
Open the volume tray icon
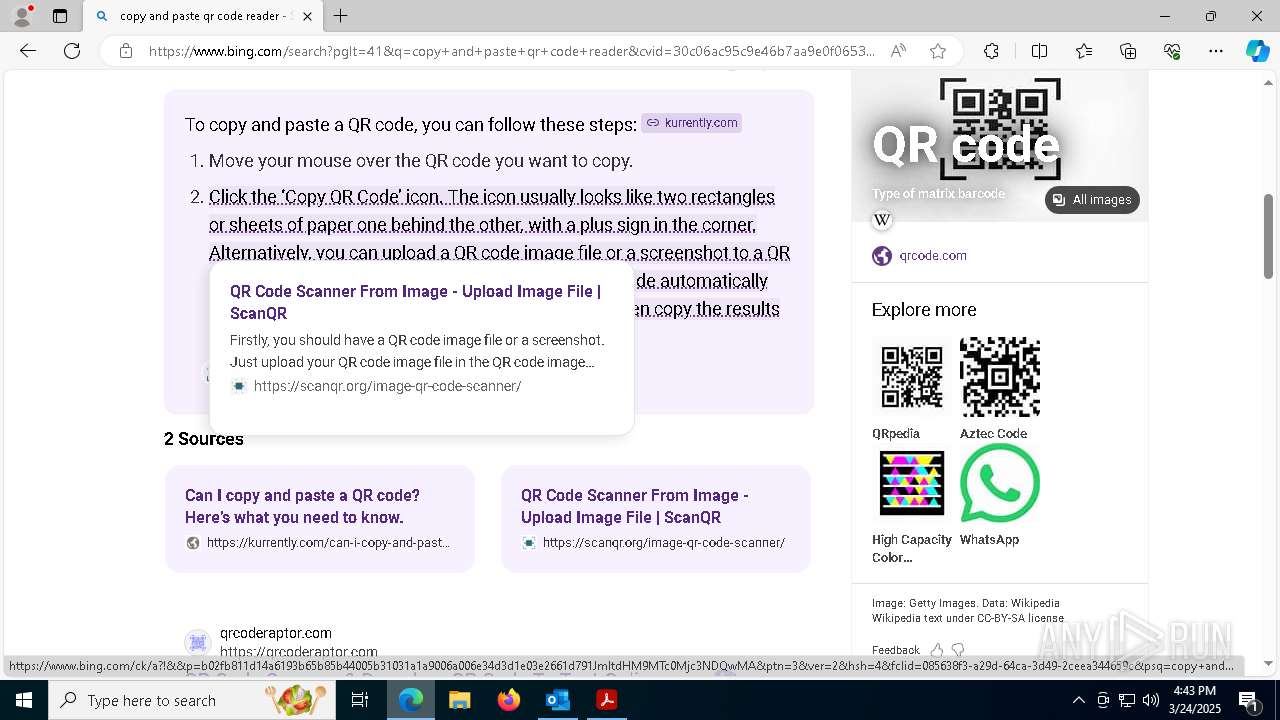point(1151,700)
